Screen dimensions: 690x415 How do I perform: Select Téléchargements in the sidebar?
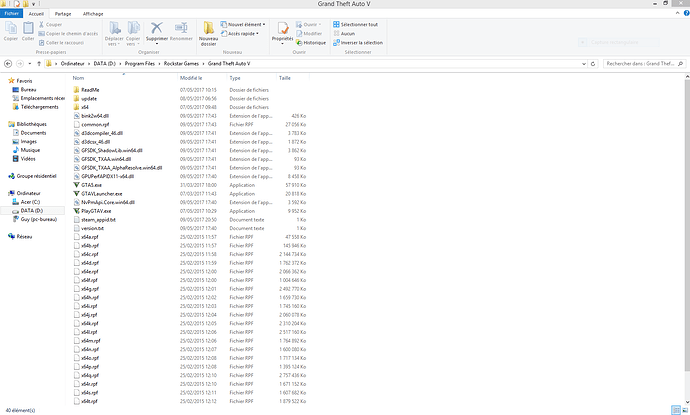click(39, 107)
